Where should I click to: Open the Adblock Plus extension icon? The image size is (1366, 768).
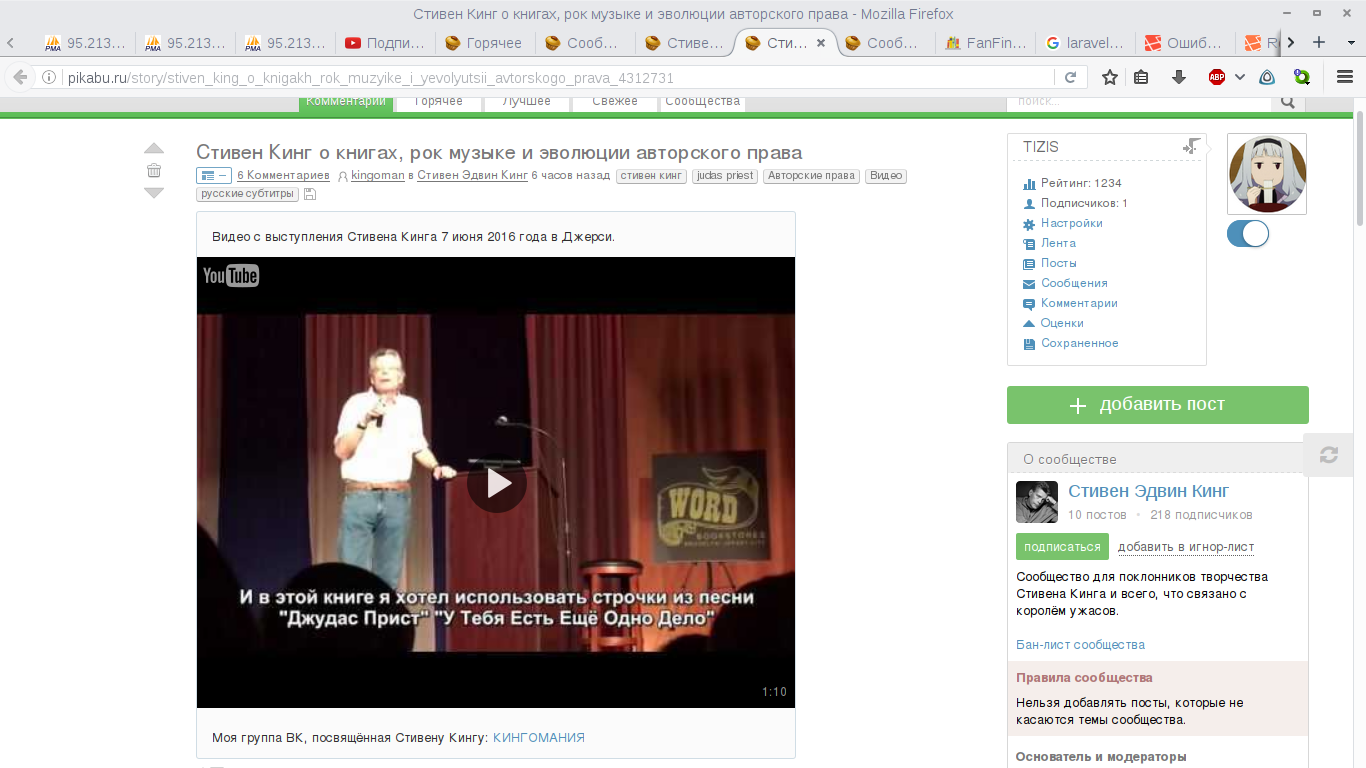coord(1216,77)
